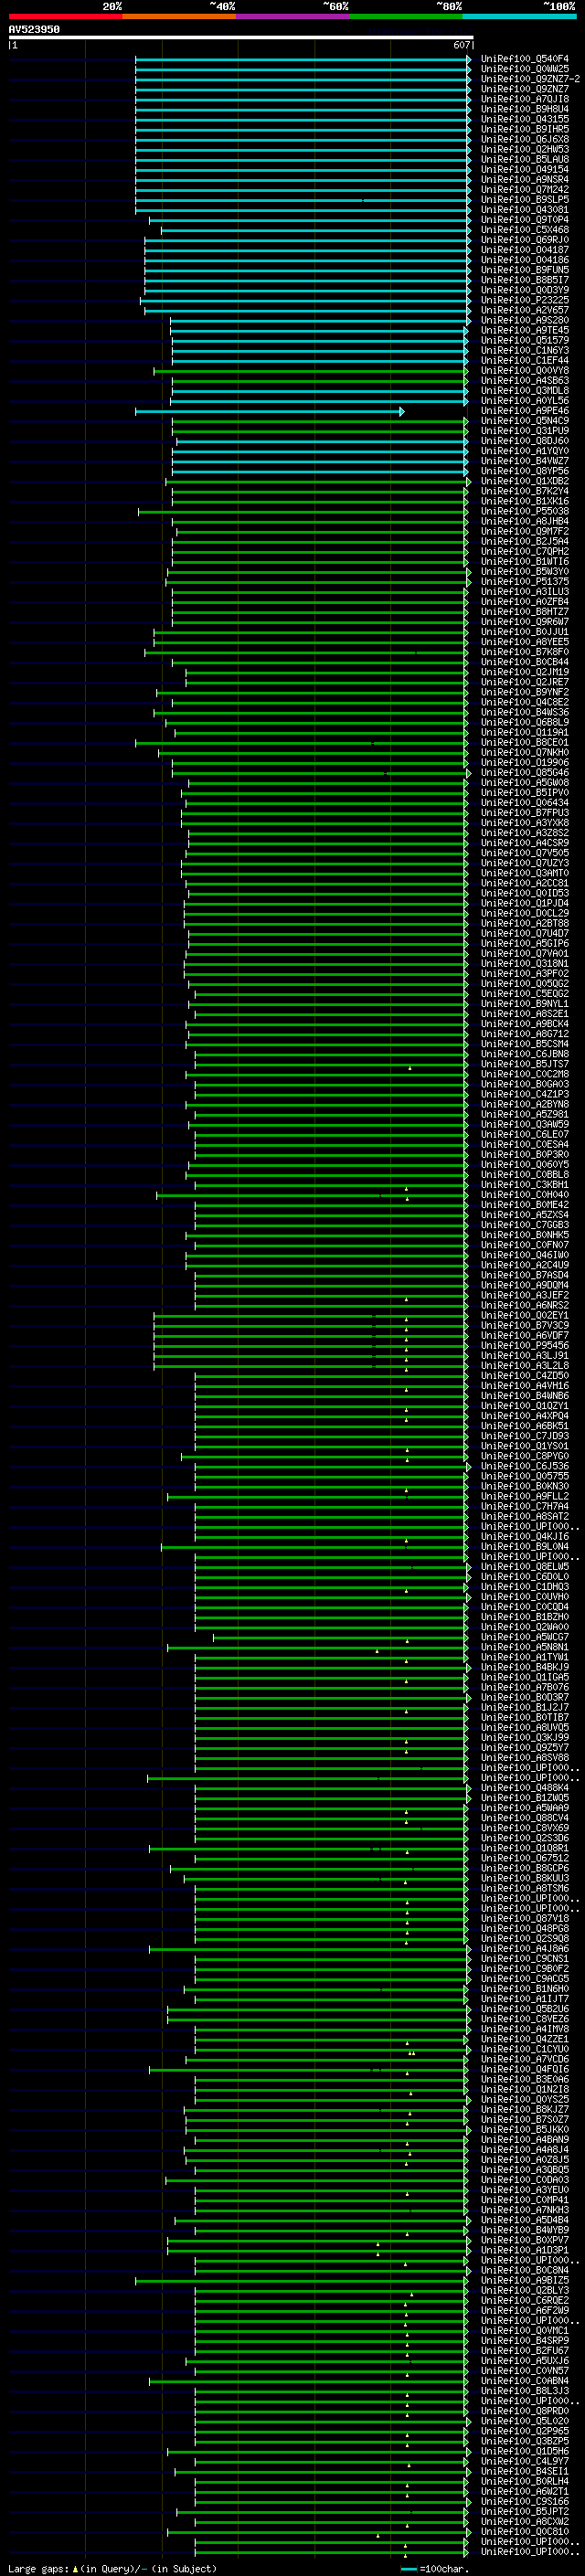Select label UniRef100_A2V657
585x2576 pixels.
525,310
